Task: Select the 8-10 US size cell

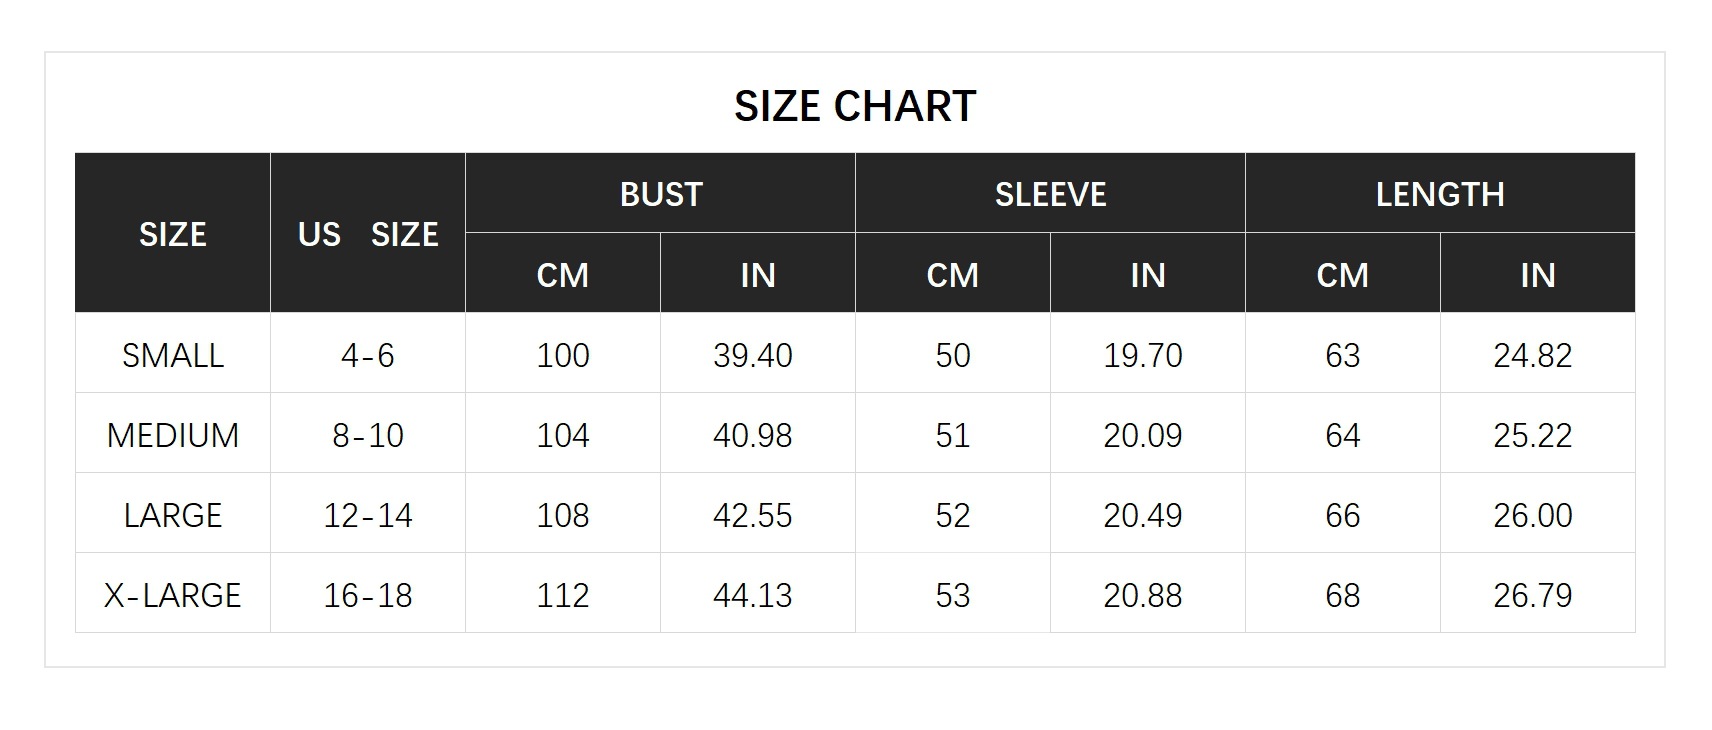Action: (x=368, y=435)
